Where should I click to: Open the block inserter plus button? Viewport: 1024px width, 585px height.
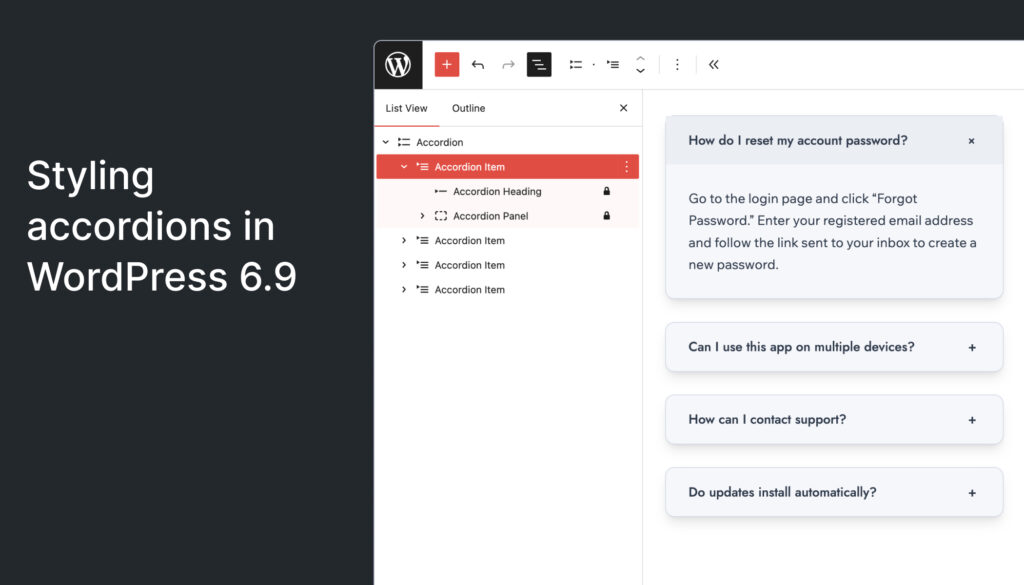pos(447,65)
